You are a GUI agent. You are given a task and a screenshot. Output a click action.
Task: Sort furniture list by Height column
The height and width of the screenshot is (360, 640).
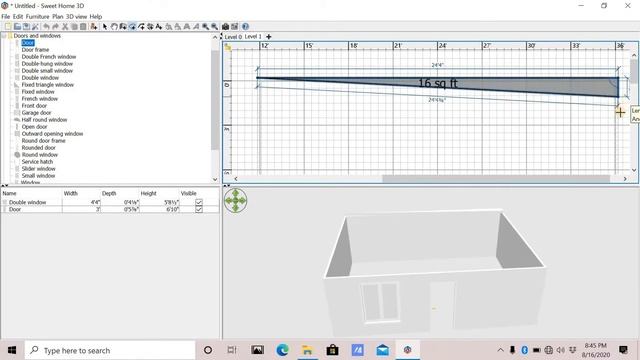click(159, 193)
